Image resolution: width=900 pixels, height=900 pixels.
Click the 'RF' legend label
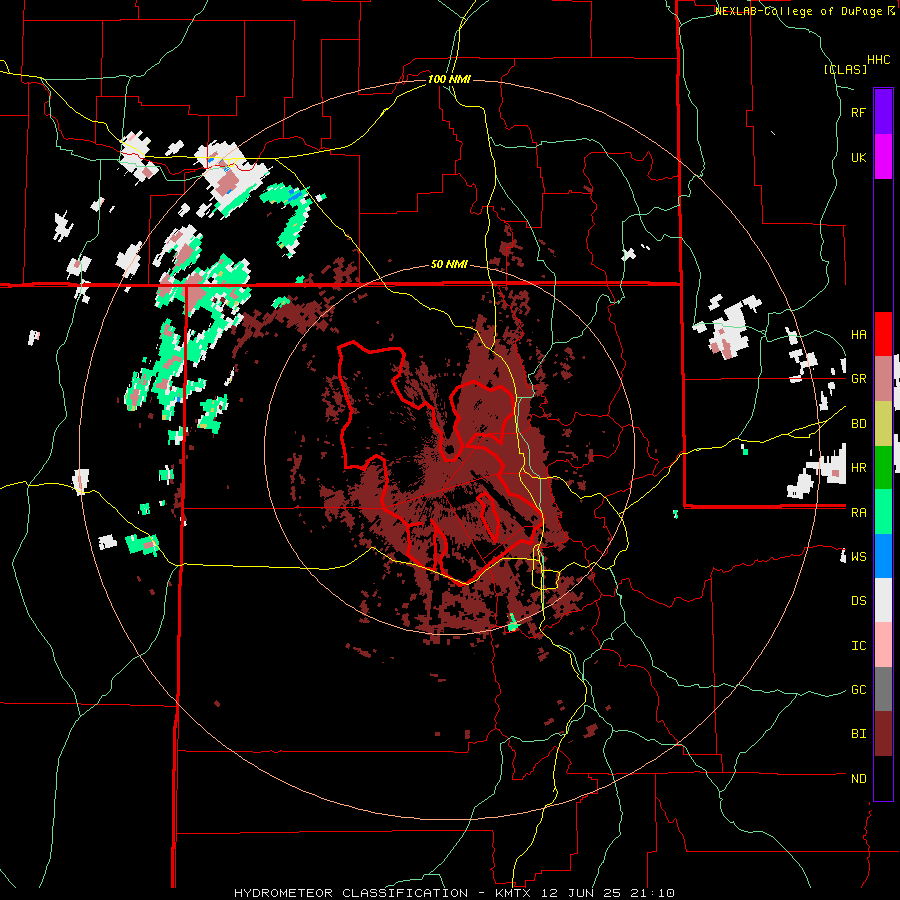tap(858, 112)
